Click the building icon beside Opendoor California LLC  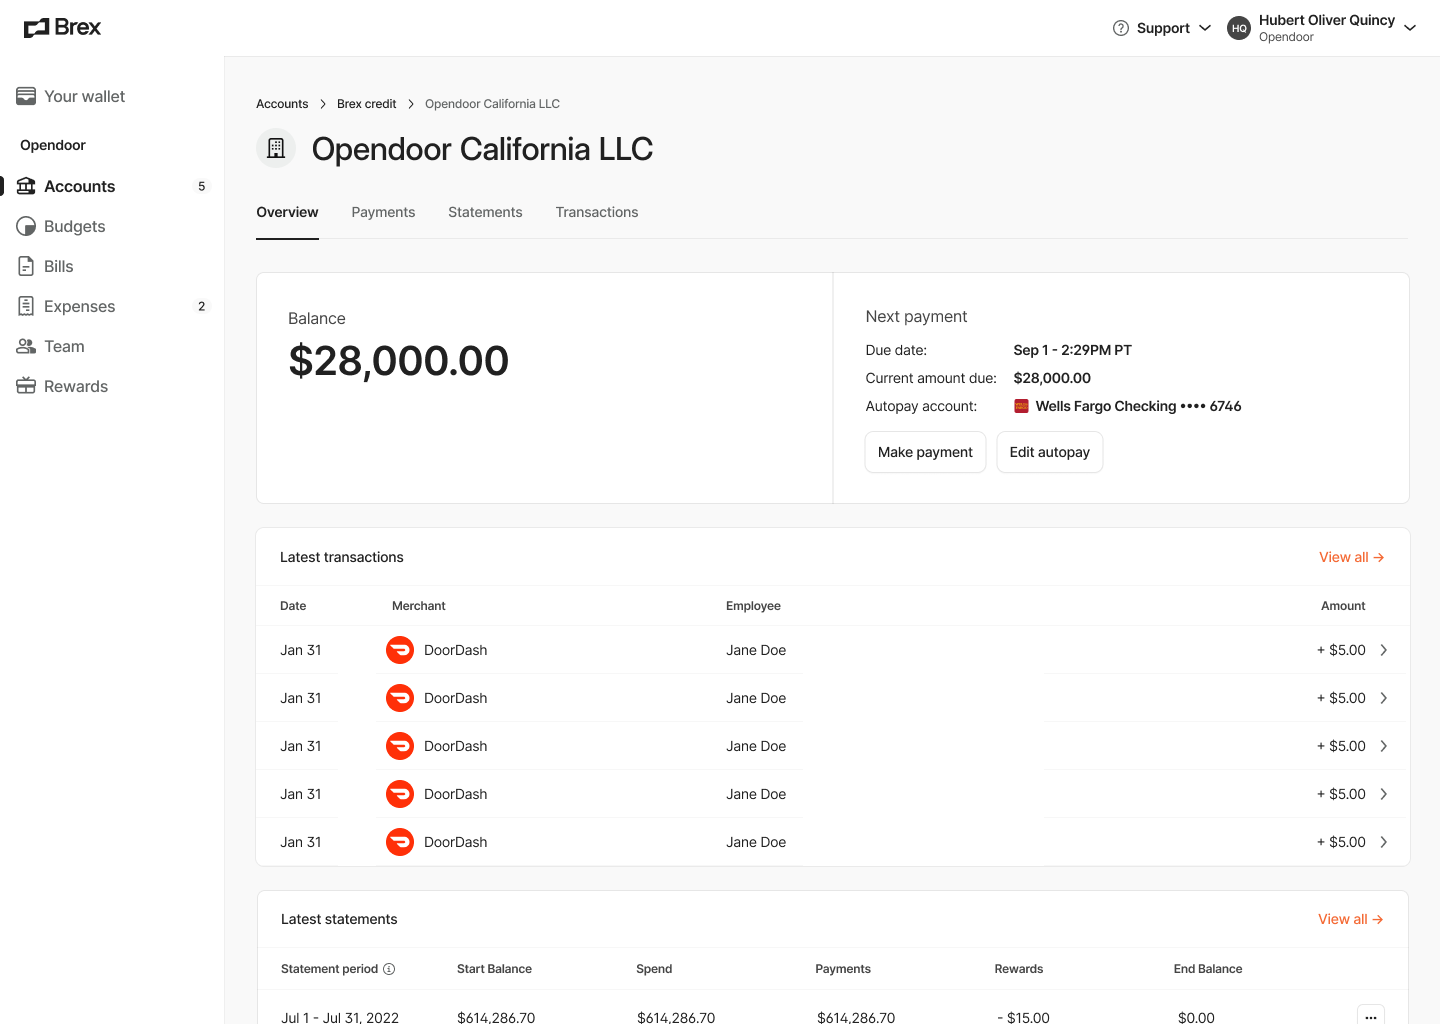pos(276,148)
